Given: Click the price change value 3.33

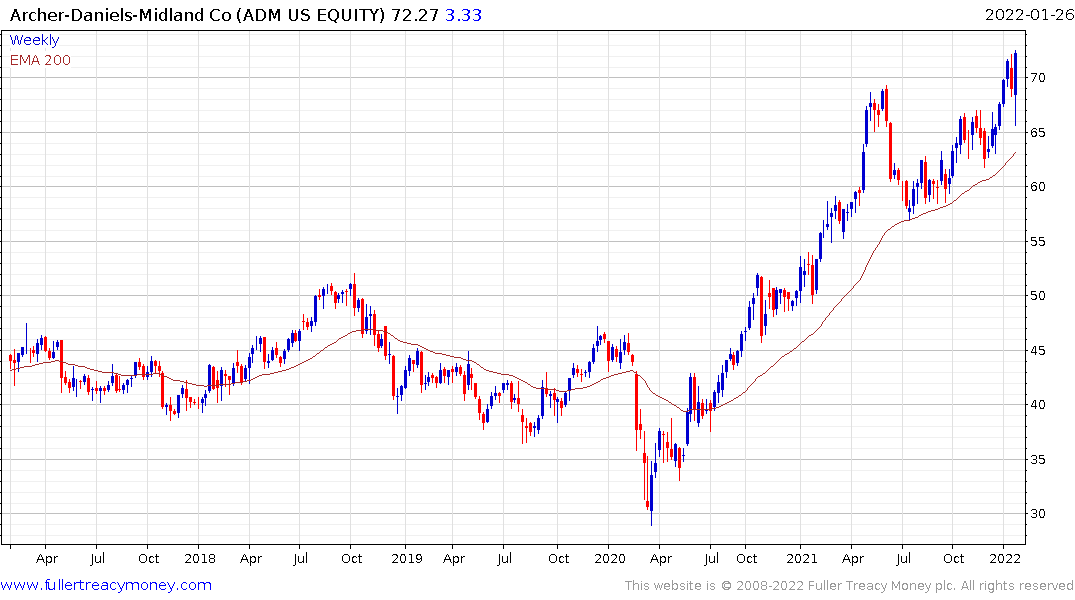Looking at the screenshot, I should [x=463, y=15].
